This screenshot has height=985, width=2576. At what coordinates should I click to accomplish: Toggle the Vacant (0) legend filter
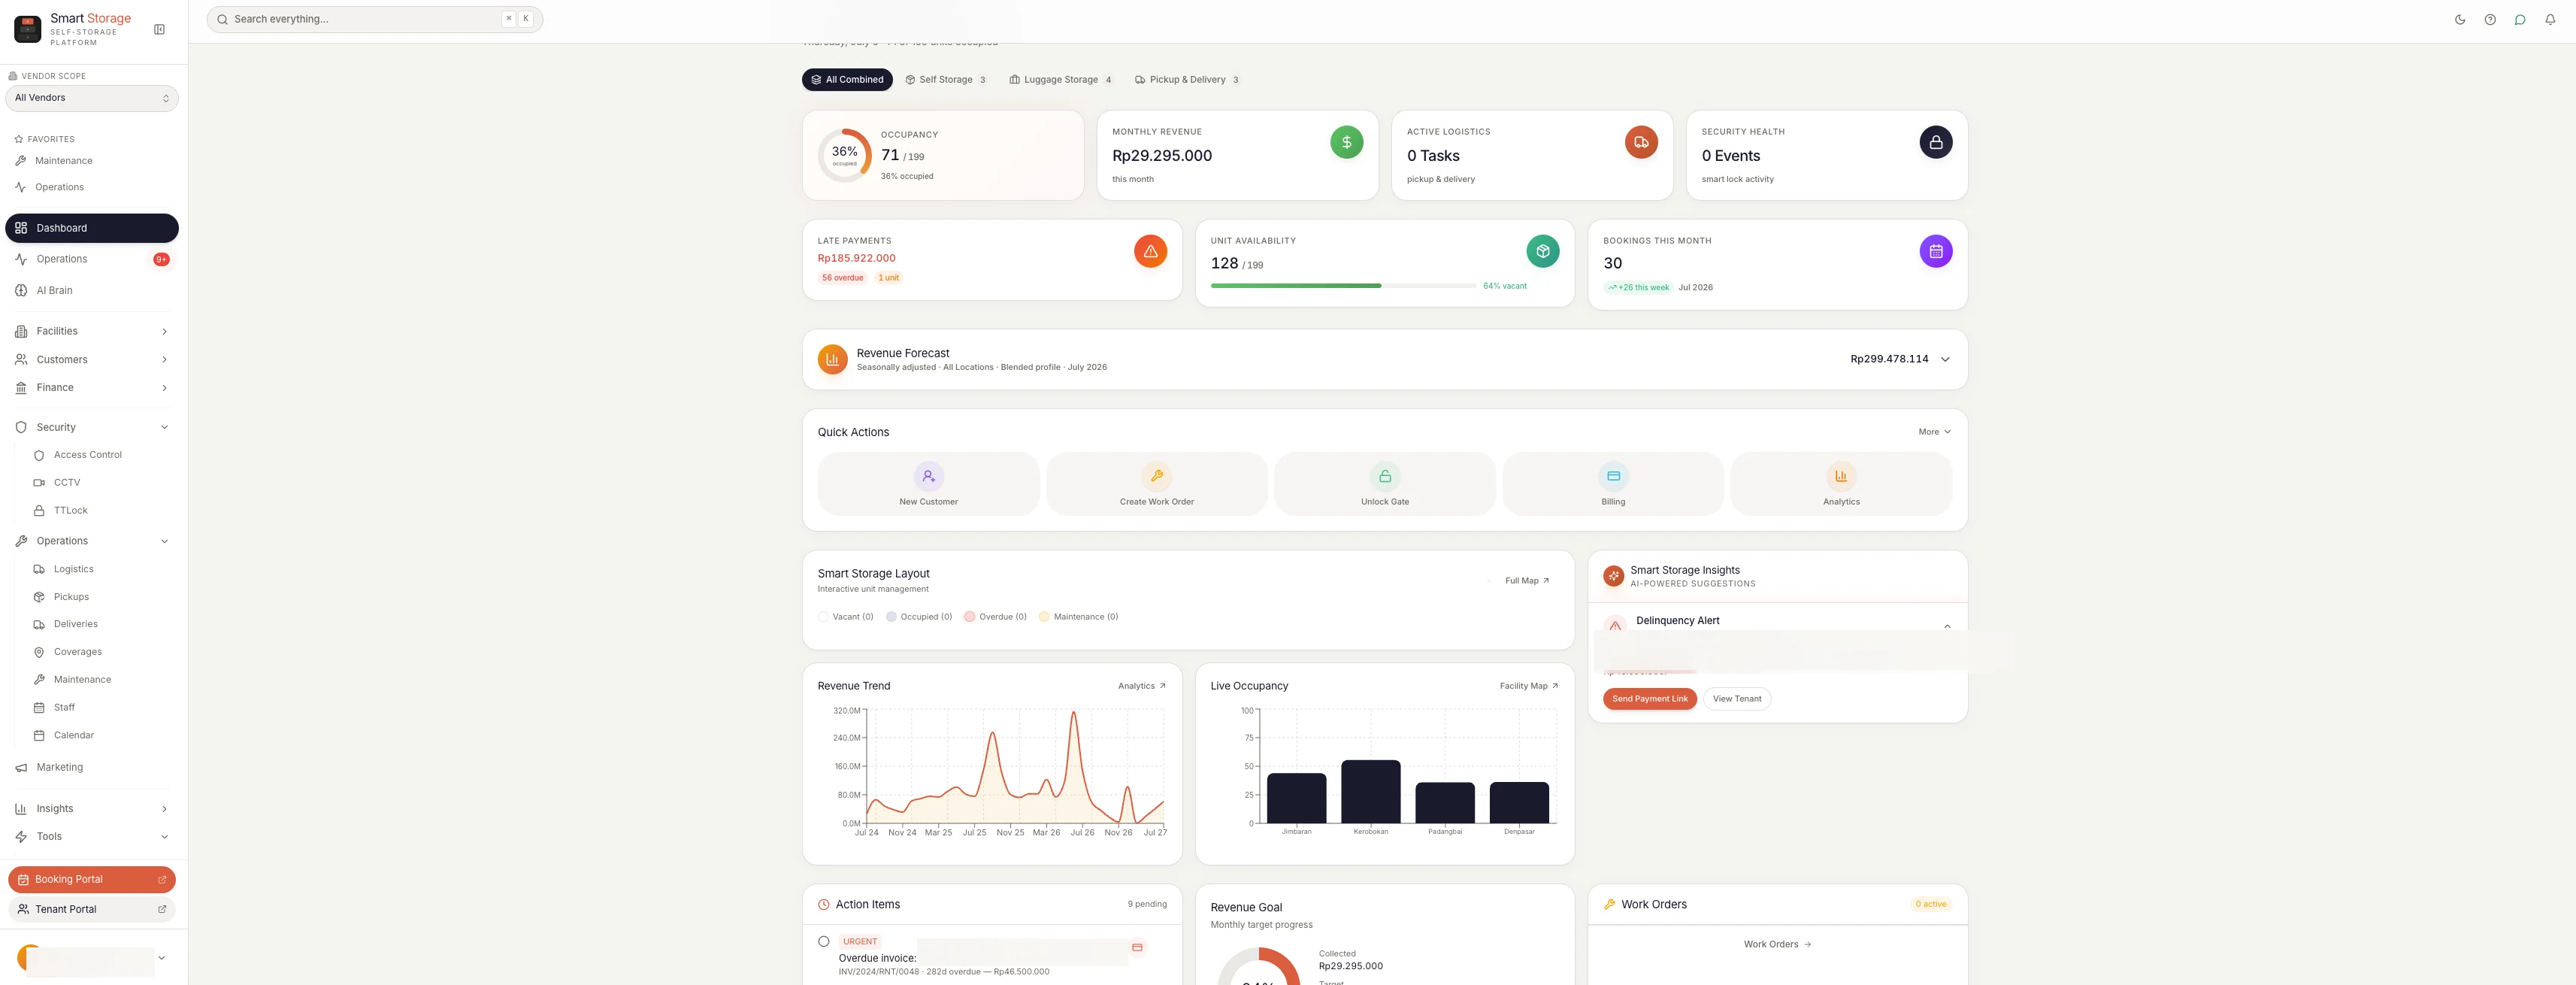[846, 617]
